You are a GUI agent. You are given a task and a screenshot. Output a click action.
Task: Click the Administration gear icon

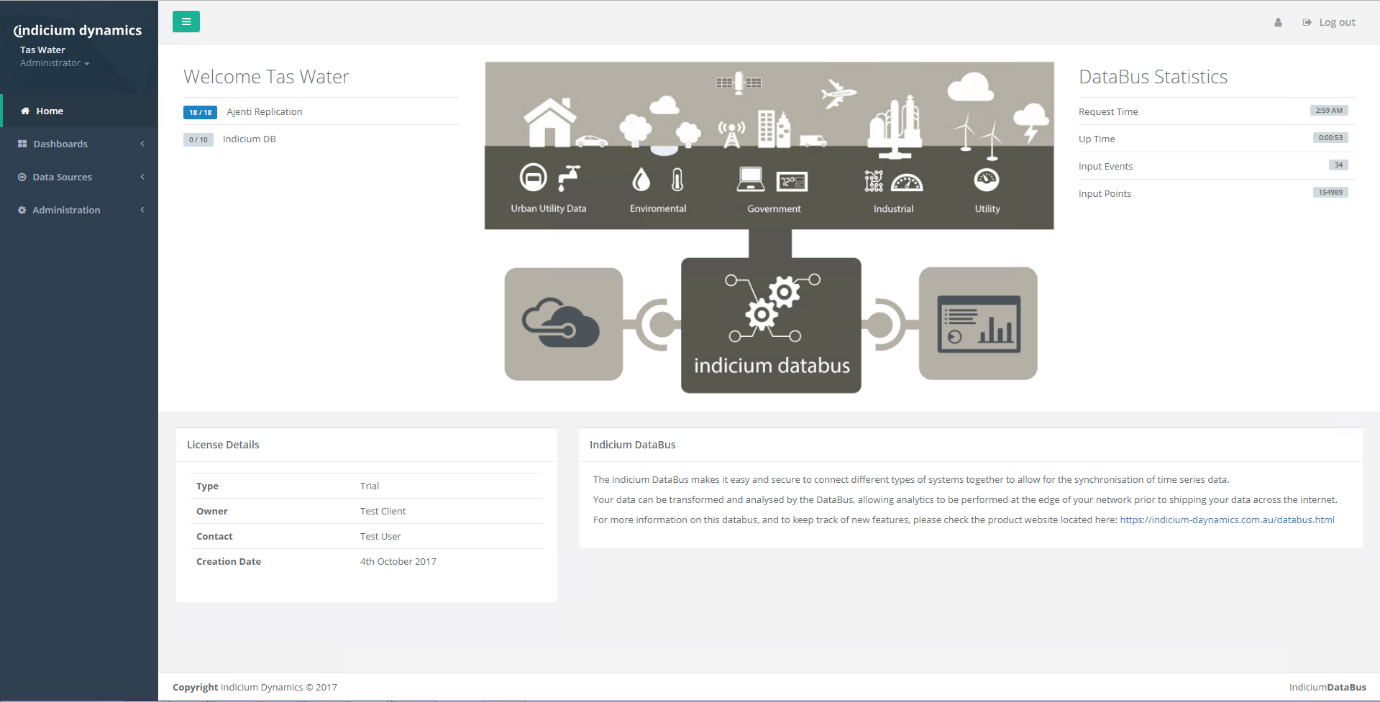[x=23, y=210]
